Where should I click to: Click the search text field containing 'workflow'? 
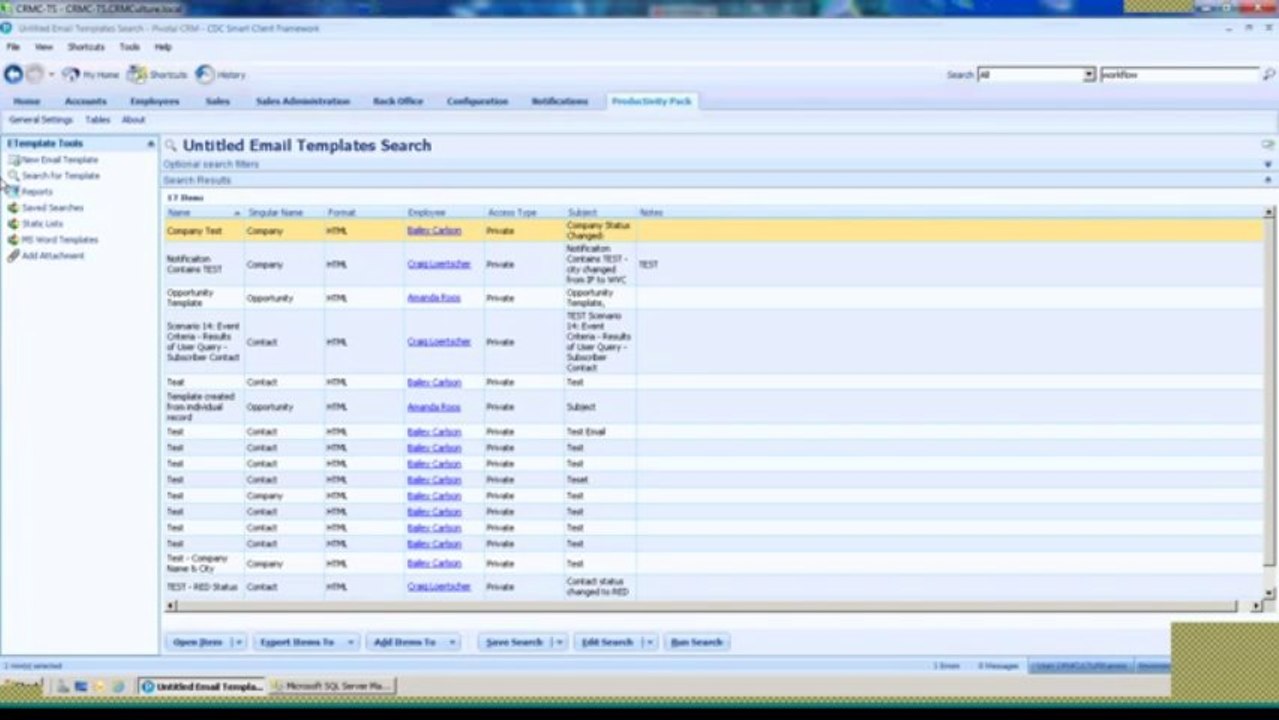(1179, 75)
